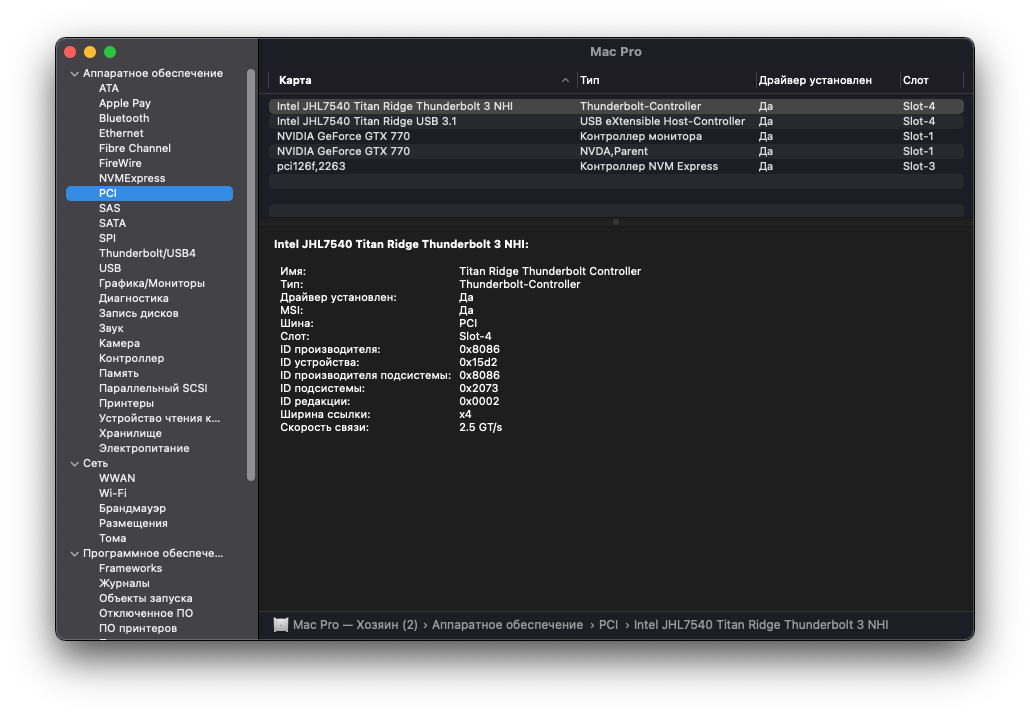Open Frameworks software section
Screen dimensions: 1030x714
(x=130, y=569)
